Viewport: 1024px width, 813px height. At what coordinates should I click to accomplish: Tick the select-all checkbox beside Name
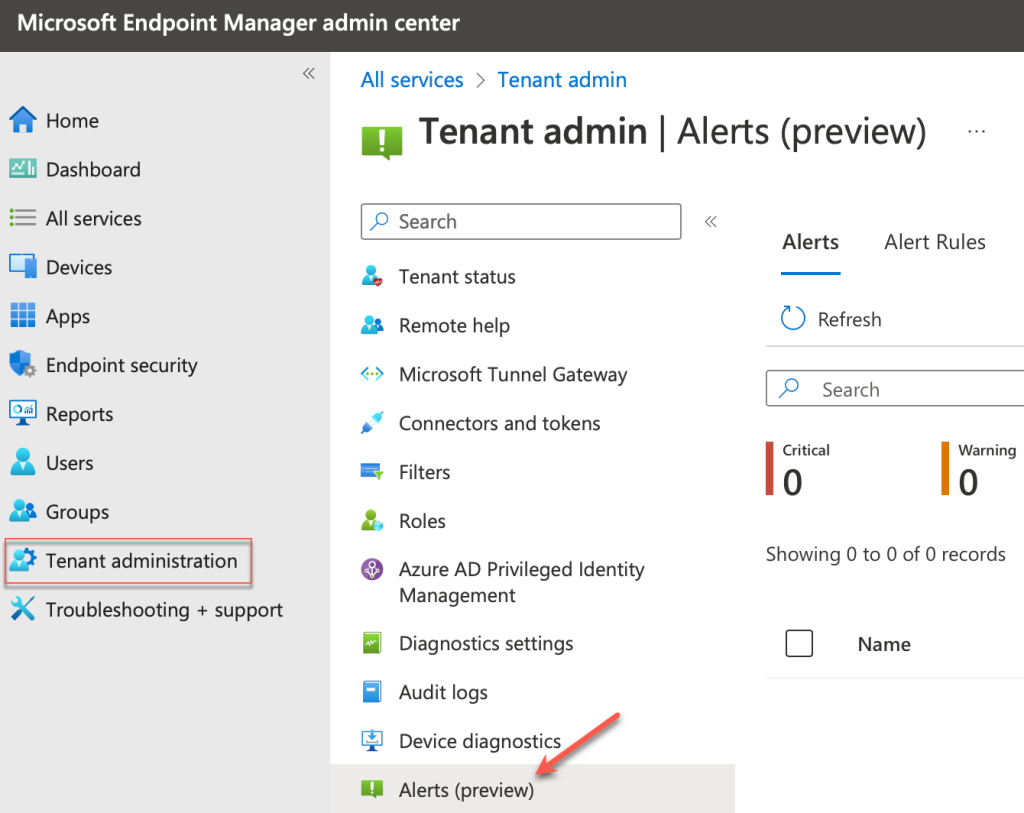(x=799, y=643)
